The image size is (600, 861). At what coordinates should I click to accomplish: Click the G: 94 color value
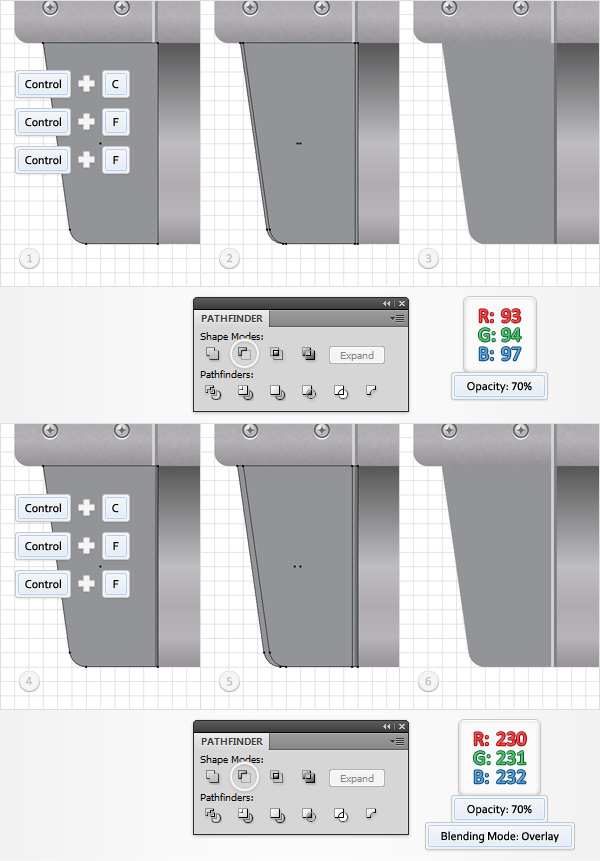coord(500,335)
